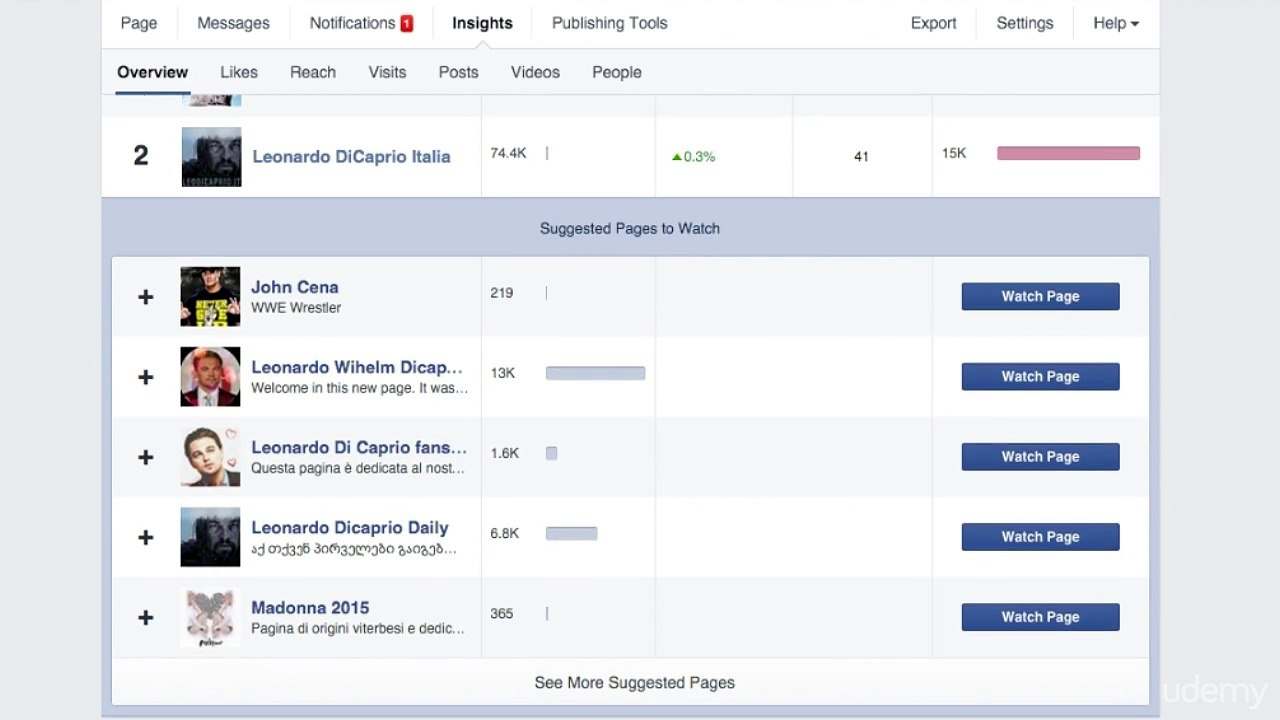
Task: Open John Cena profile picture
Action: 210,297
